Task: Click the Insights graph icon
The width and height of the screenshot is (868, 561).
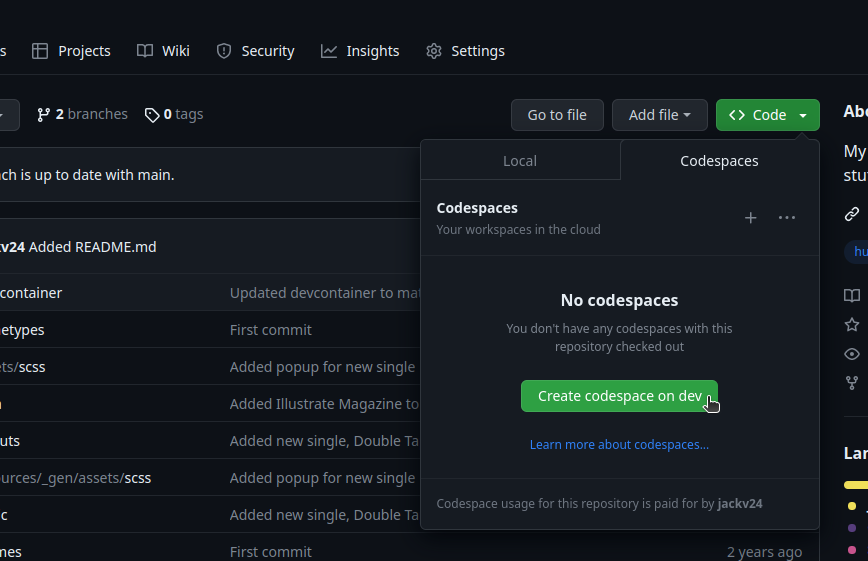Action: tap(329, 51)
